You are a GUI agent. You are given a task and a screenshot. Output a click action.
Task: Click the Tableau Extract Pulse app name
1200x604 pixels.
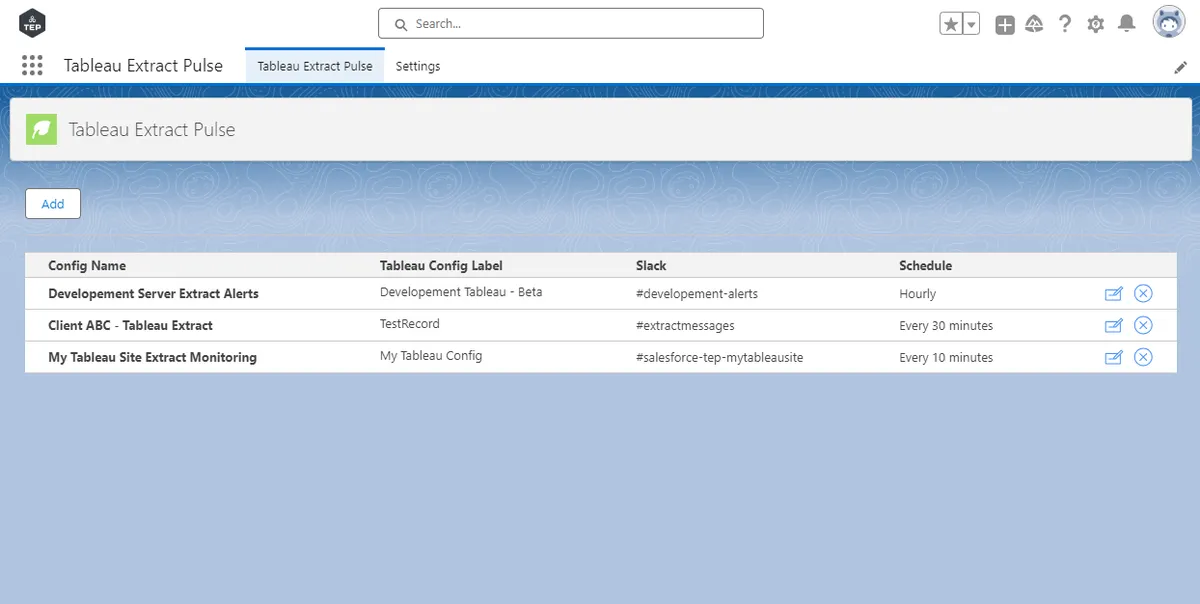coord(144,66)
